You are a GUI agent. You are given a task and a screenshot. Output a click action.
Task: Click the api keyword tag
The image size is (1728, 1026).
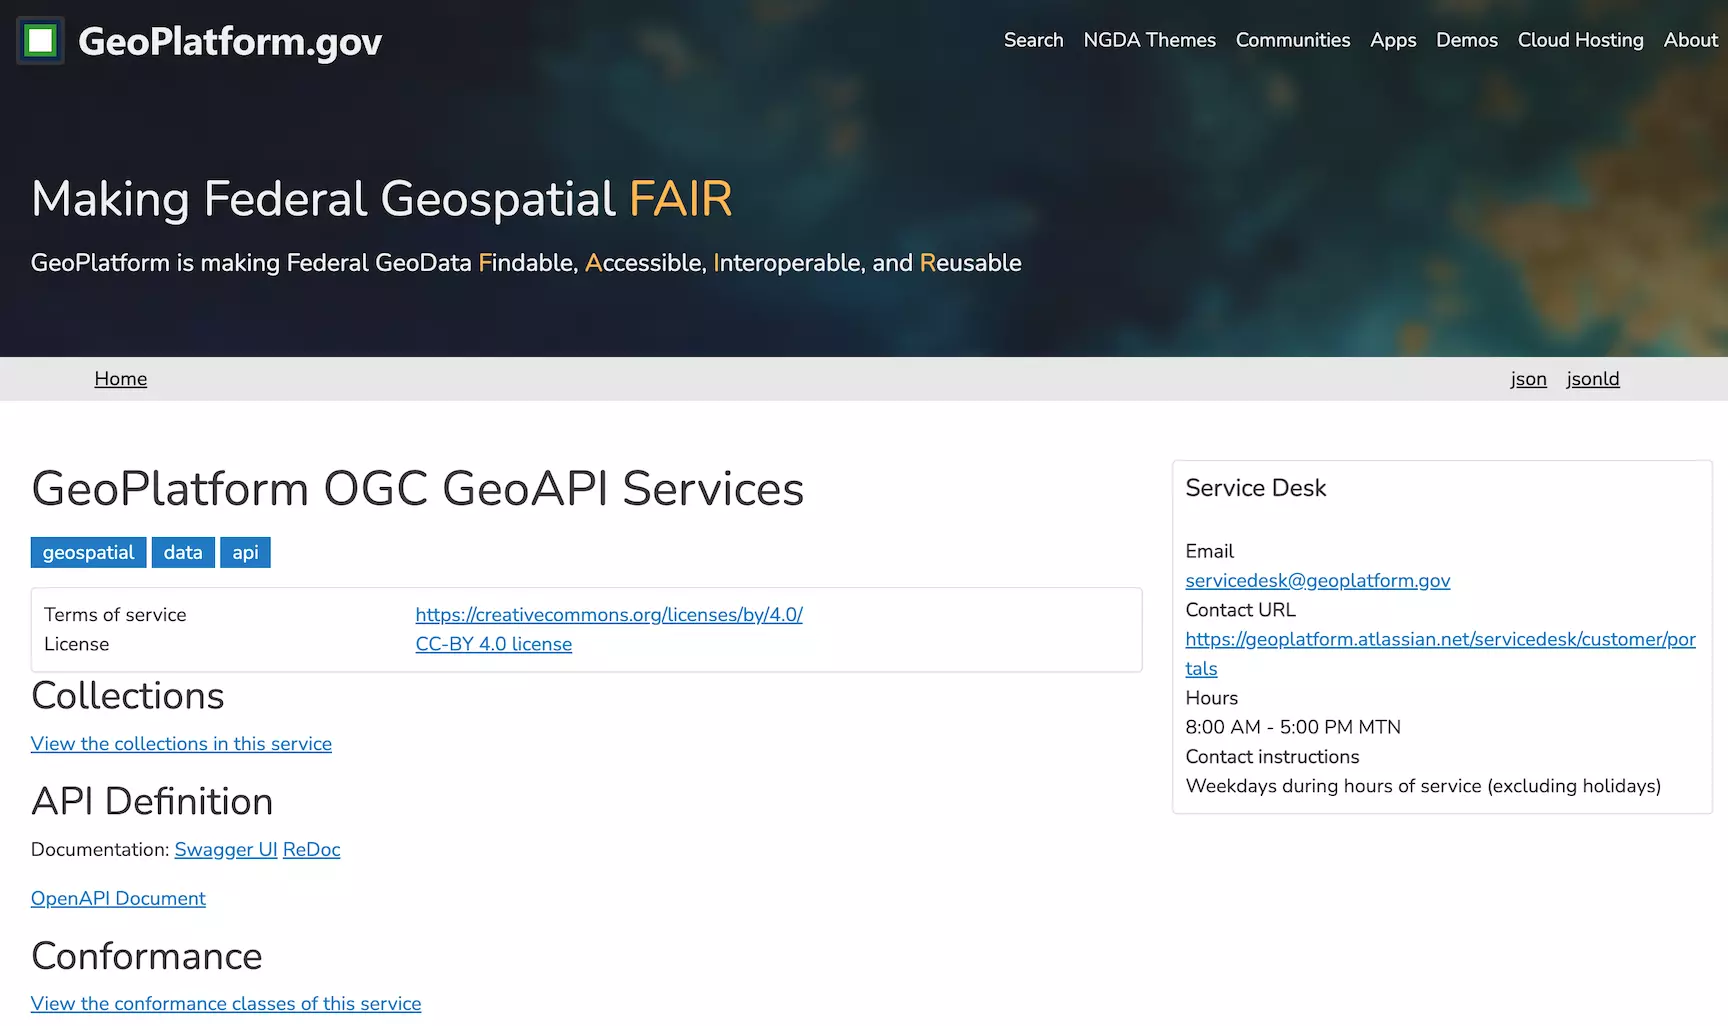click(x=245, y=552)
